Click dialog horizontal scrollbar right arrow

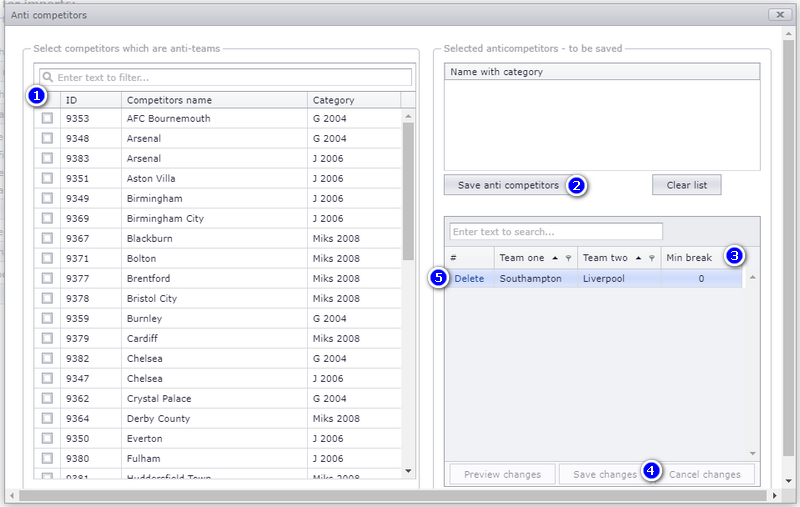pos(774,495)
